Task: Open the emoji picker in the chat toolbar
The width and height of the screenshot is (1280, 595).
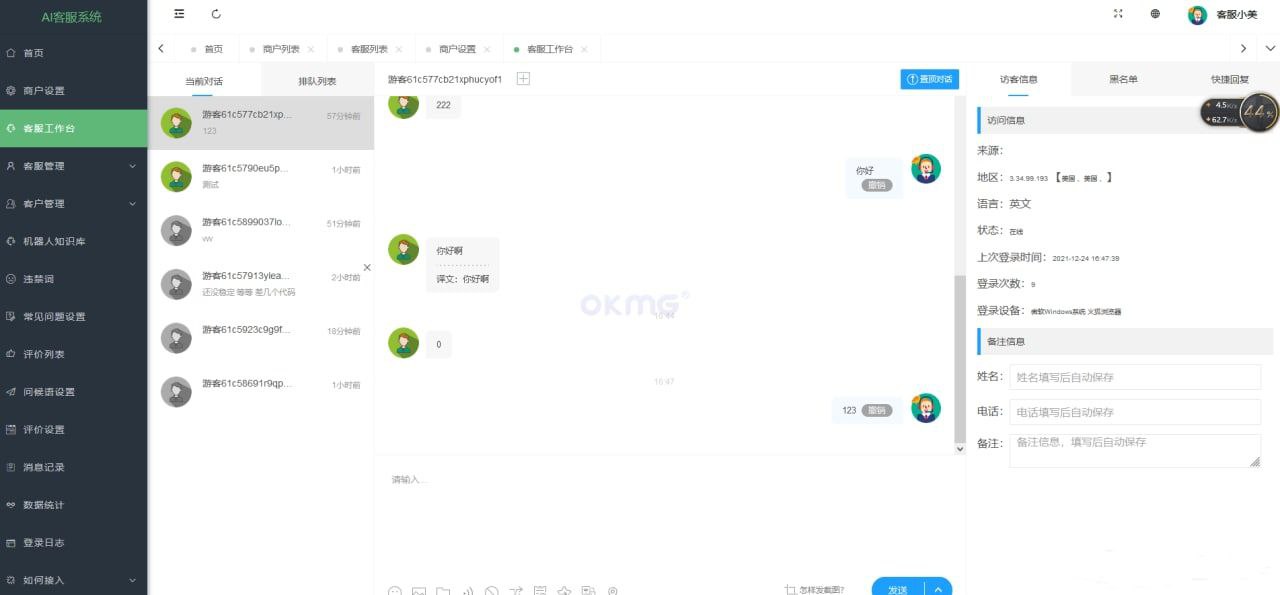Action: tap(395, 591)
